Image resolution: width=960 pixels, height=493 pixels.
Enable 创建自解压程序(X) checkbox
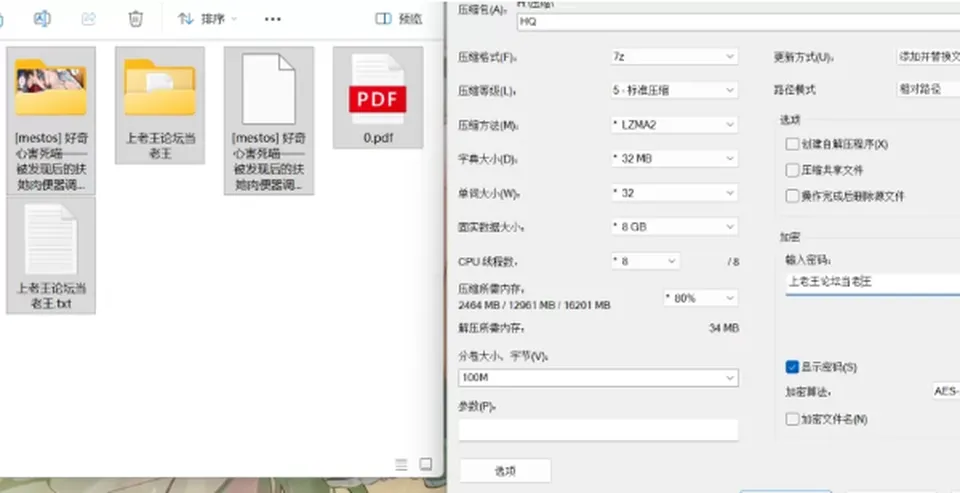pyautogui.click(x=792, y=144)
